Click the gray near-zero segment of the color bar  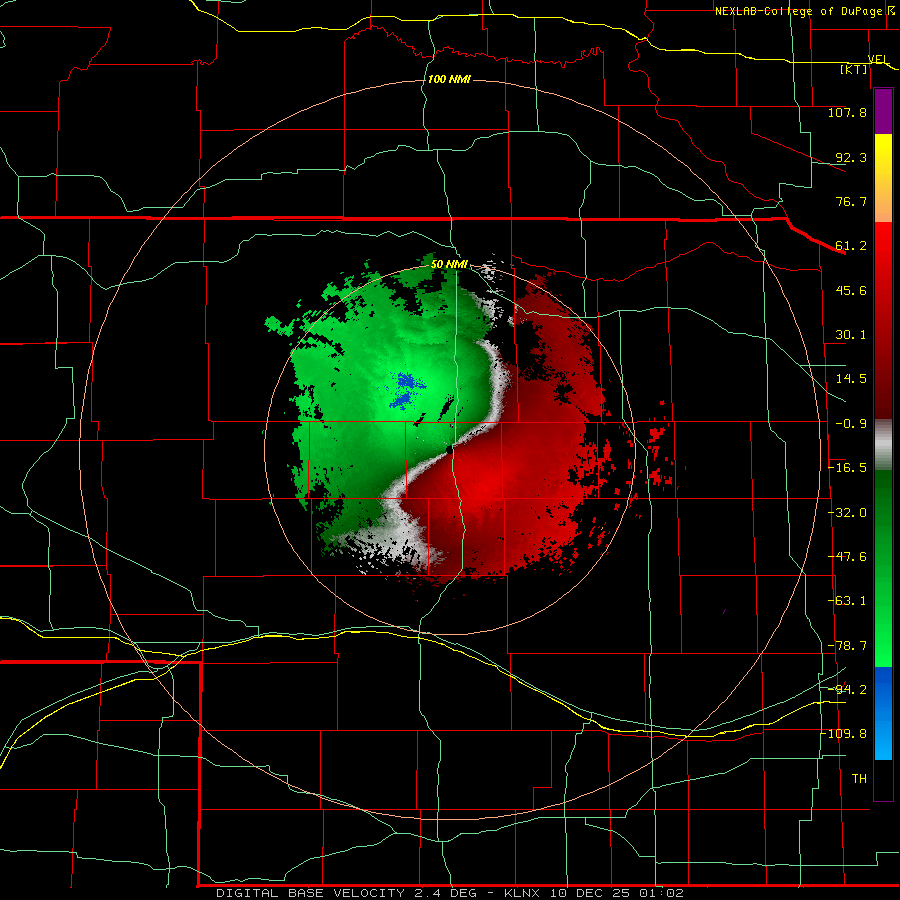[883, 445]
